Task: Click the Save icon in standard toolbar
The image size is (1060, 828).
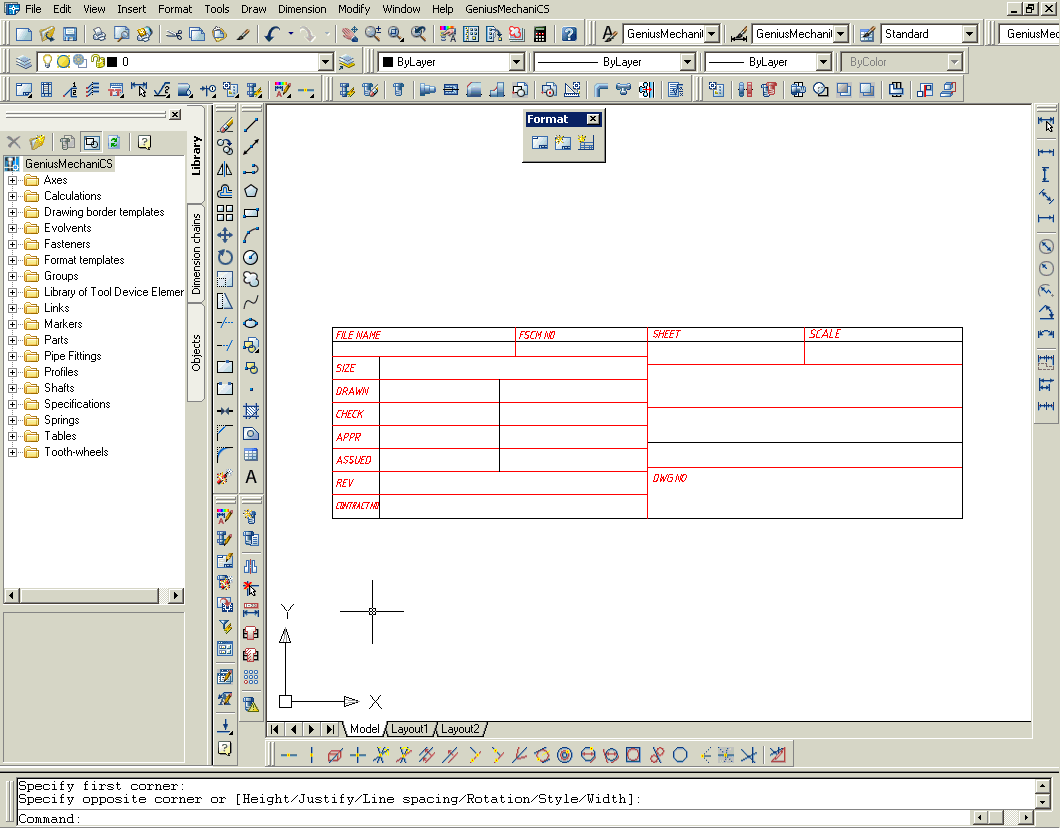Action: tap(70, 34)
